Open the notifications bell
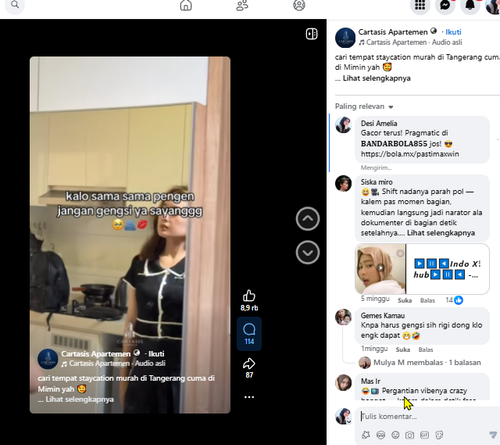 point(470,5)
